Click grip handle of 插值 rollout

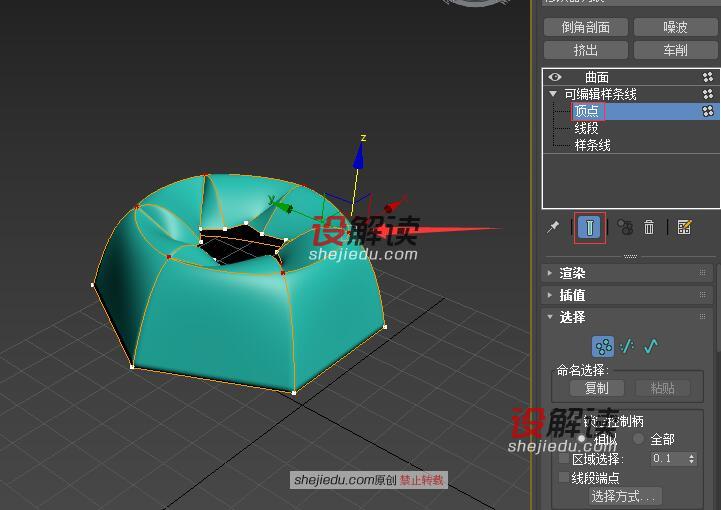pyautogui.click(x=702, y=295)
